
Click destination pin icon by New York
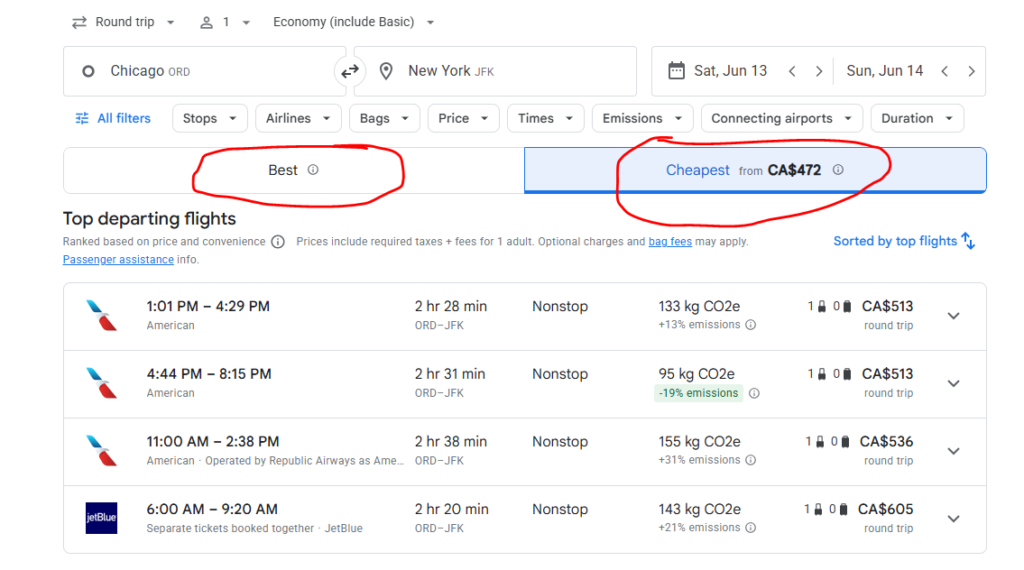coord(386,71)
